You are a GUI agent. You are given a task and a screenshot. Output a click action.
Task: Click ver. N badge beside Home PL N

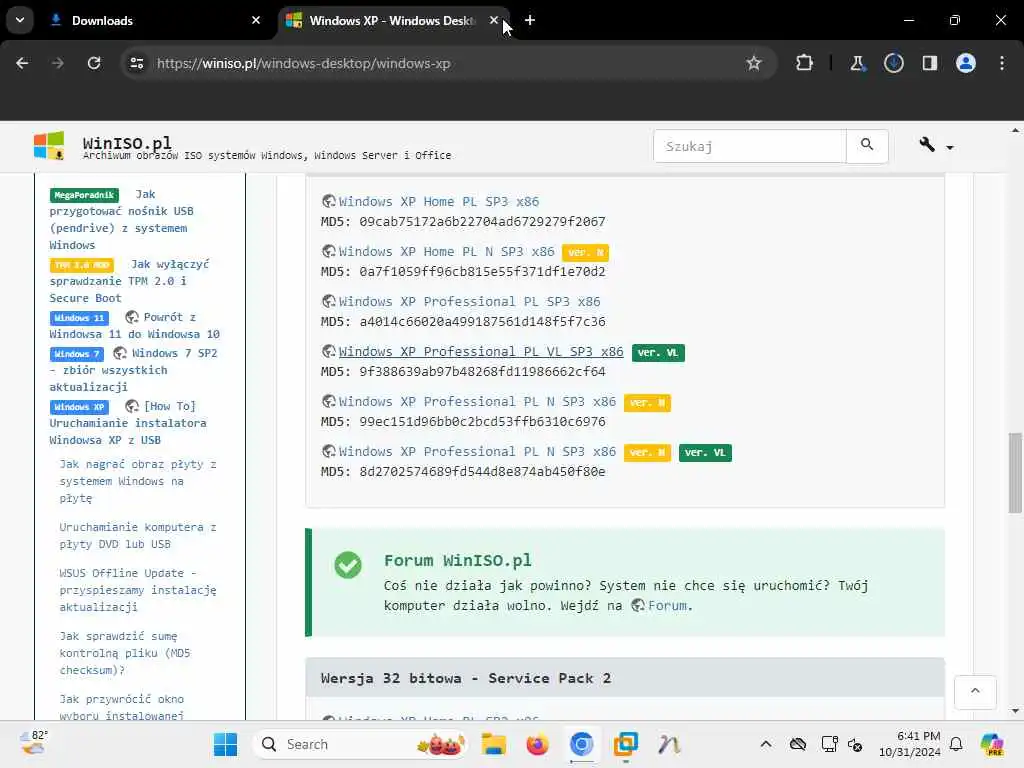coord(585,253)
